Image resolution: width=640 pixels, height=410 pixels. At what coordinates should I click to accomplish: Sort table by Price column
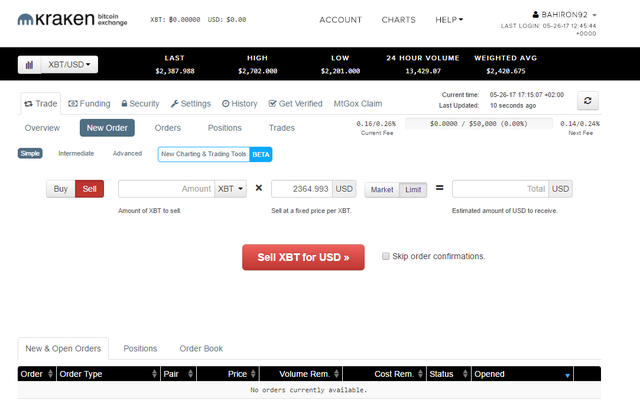pyautogui.click(x=227, y=374)
